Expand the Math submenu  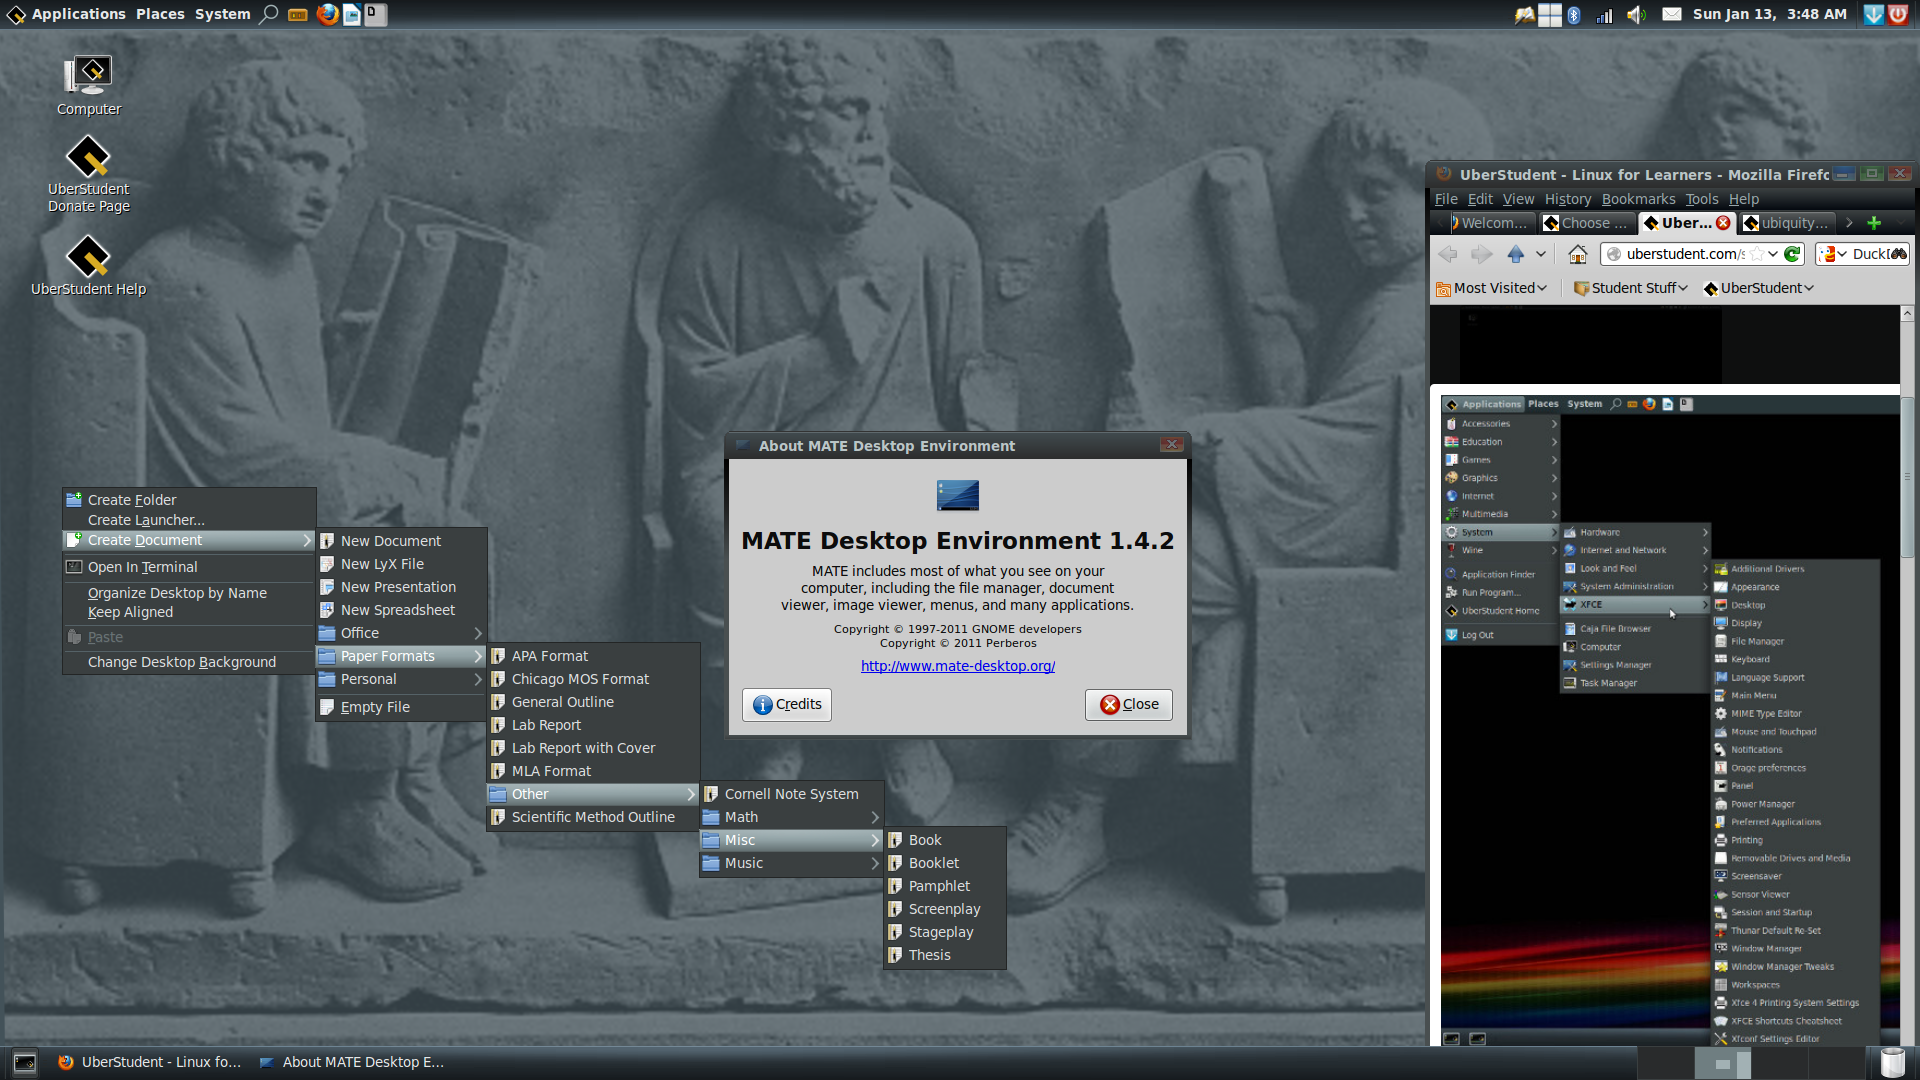(x=791, y=817)
